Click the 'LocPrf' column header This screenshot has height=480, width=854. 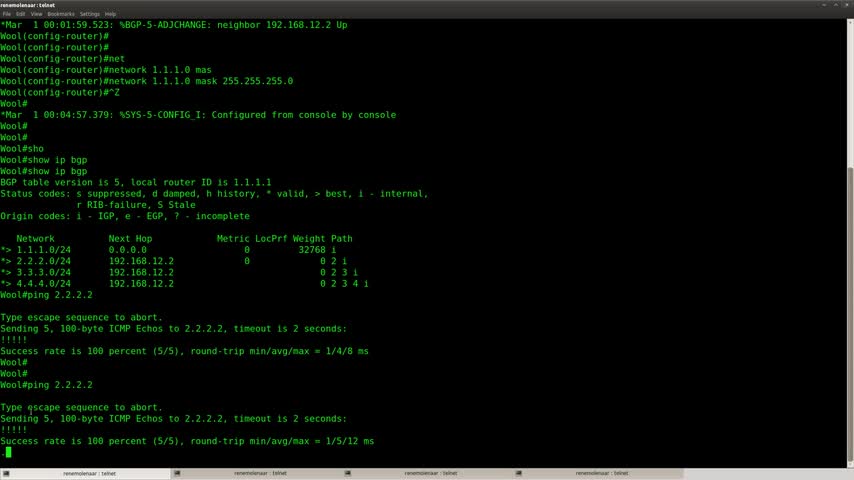click(271, 239)
